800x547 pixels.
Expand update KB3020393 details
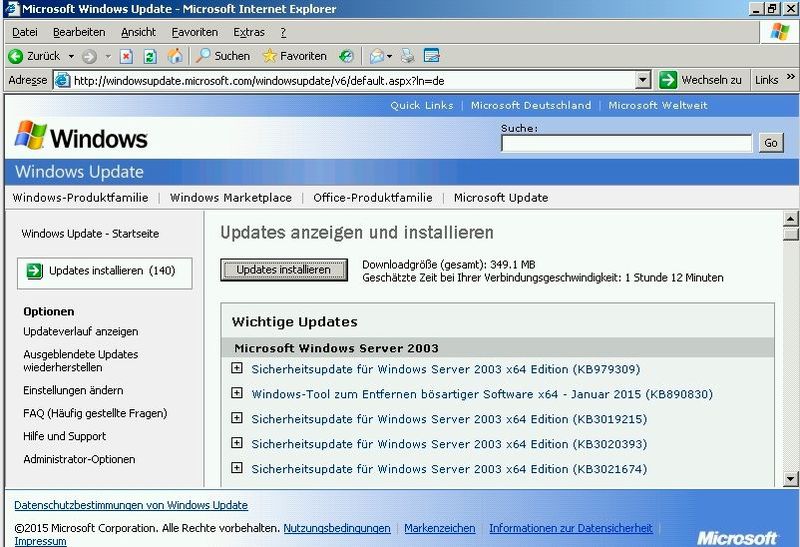pyautogui.click(x=237, y=443)
